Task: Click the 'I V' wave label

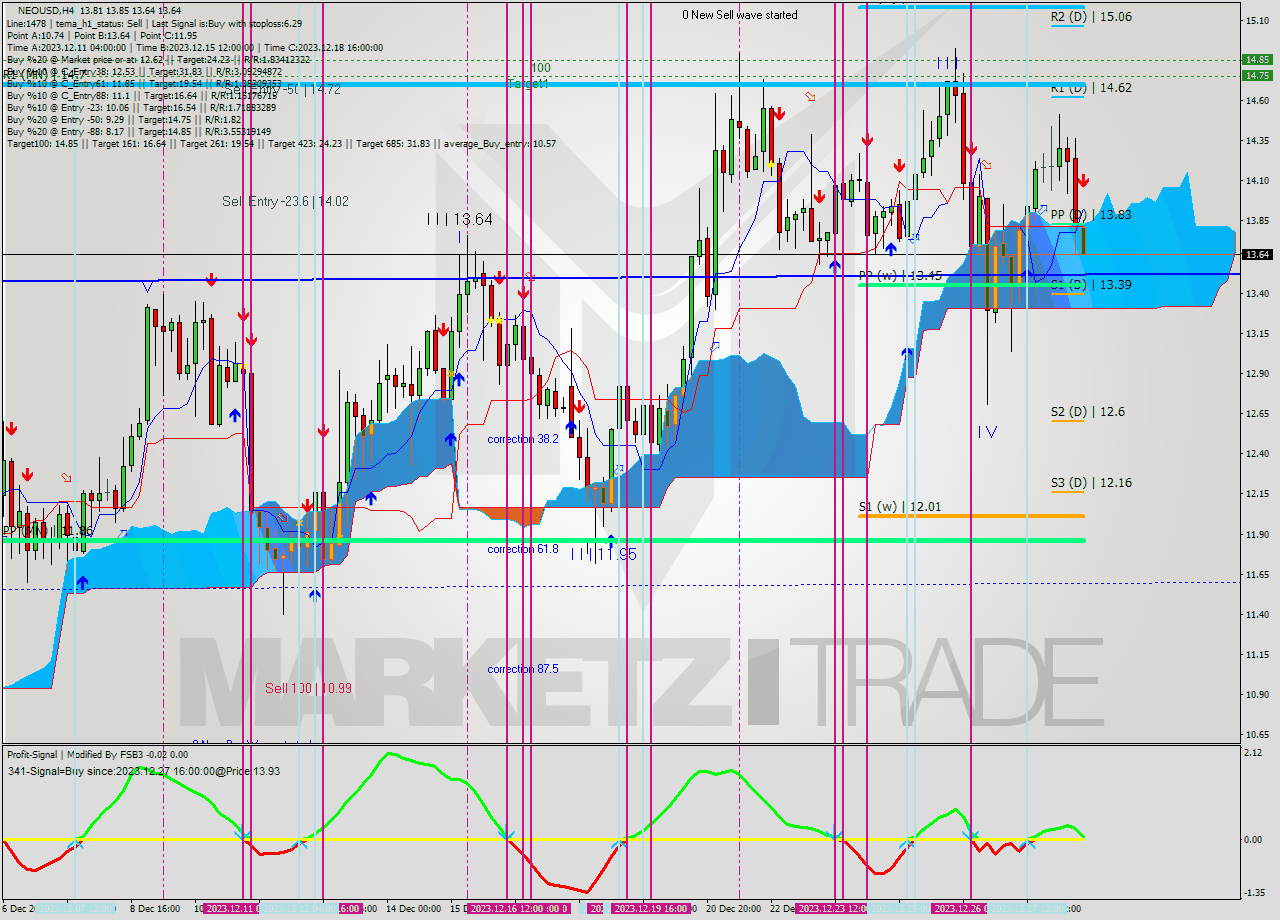Action: [987, 432]
